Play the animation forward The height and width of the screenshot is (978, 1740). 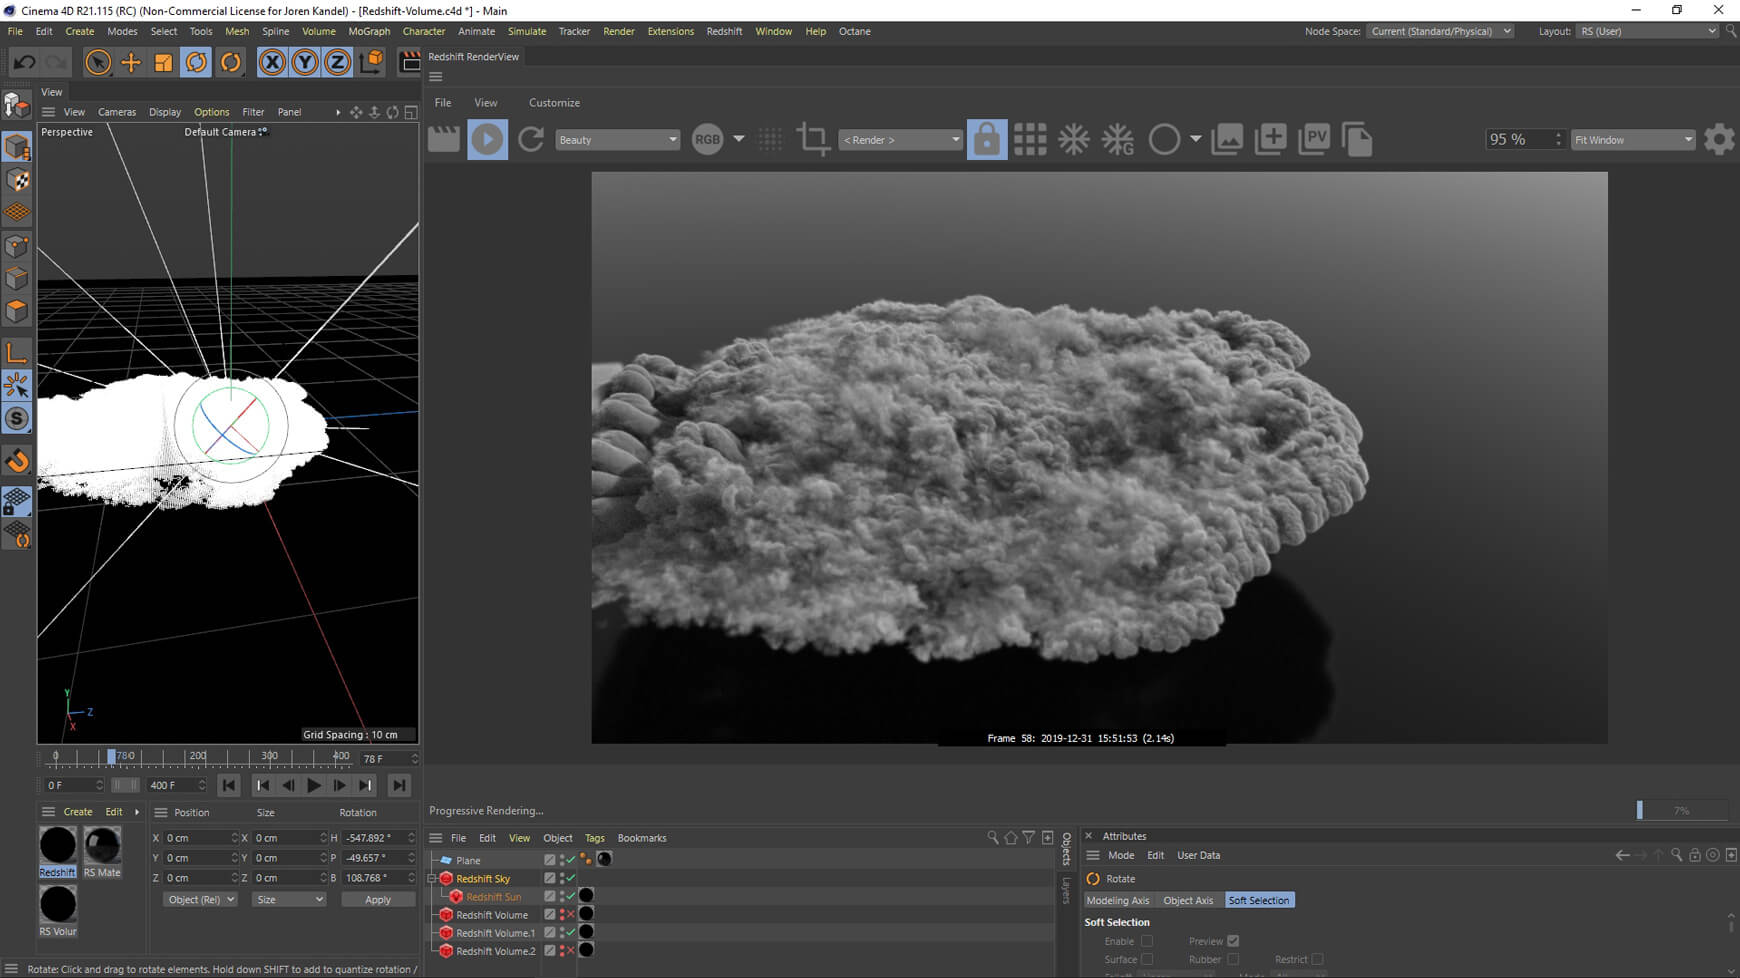(314, 786)
